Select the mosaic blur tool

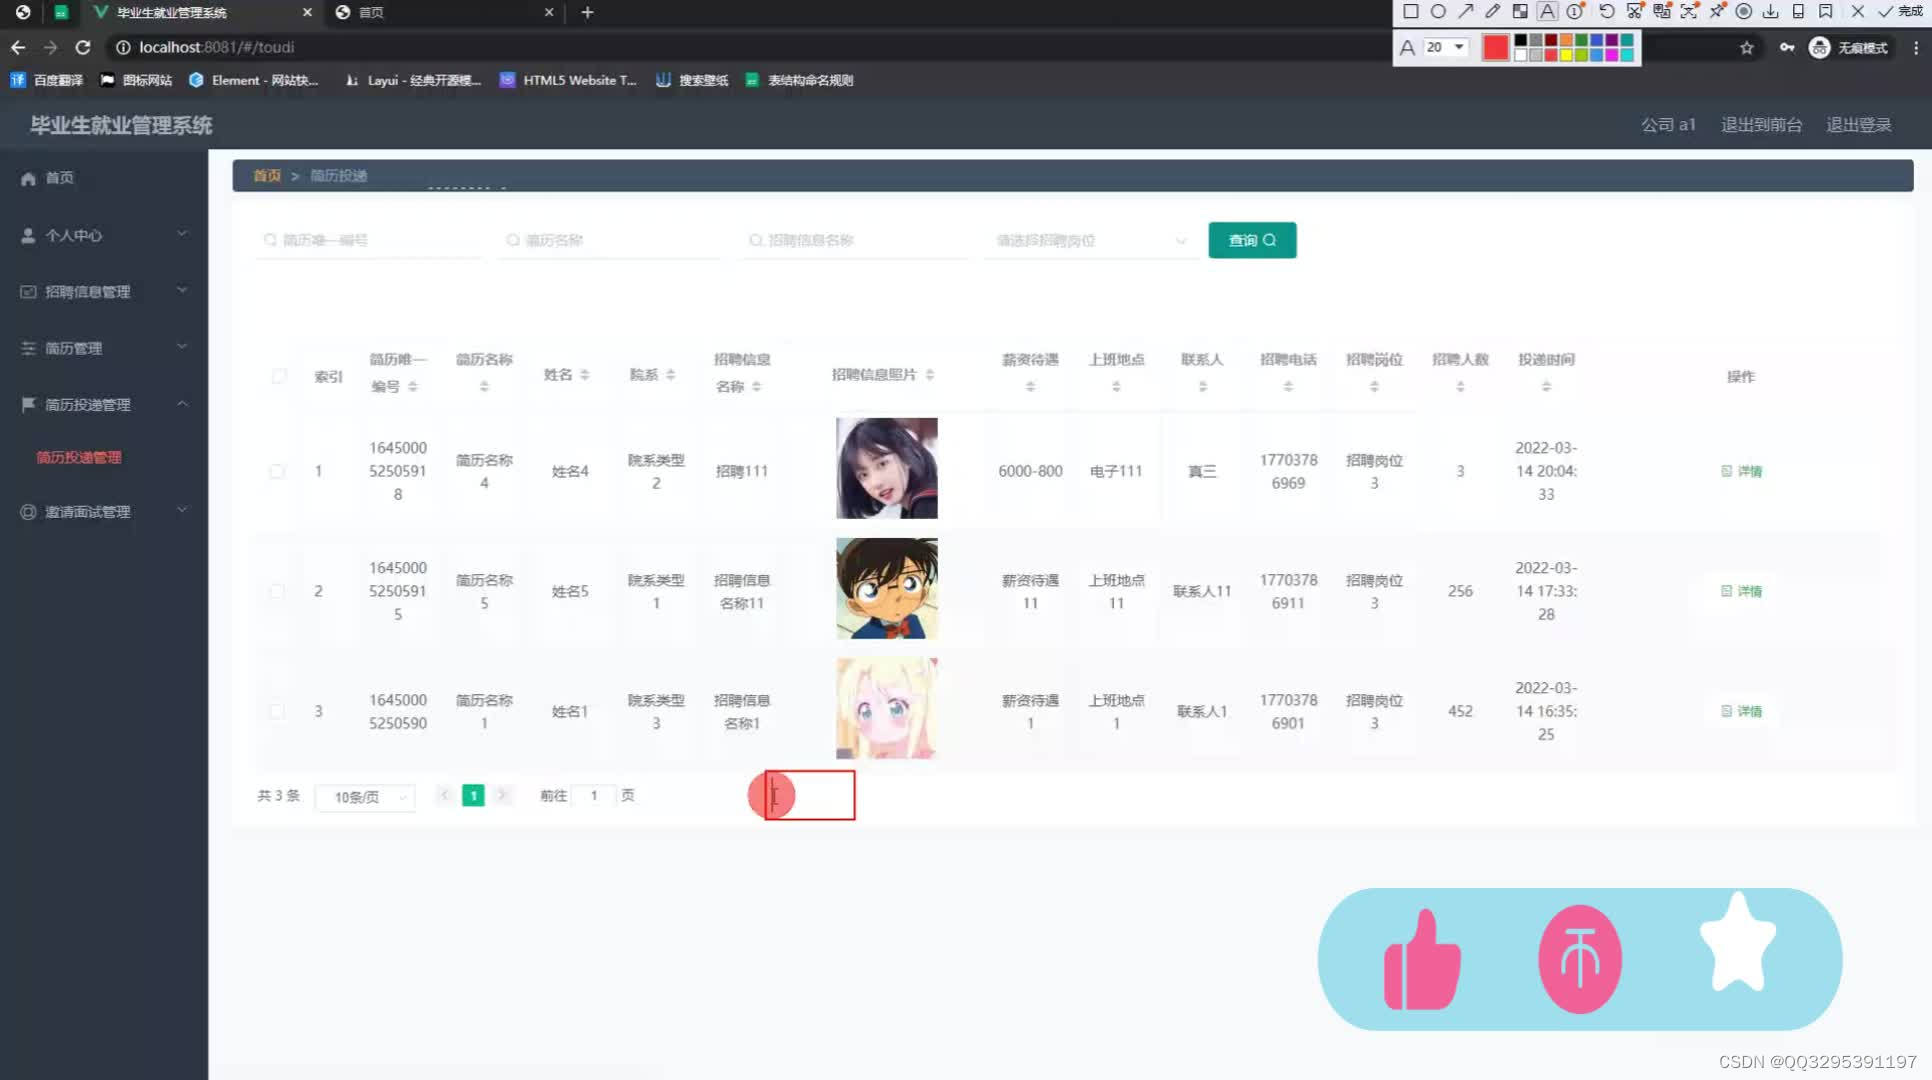1520,12
